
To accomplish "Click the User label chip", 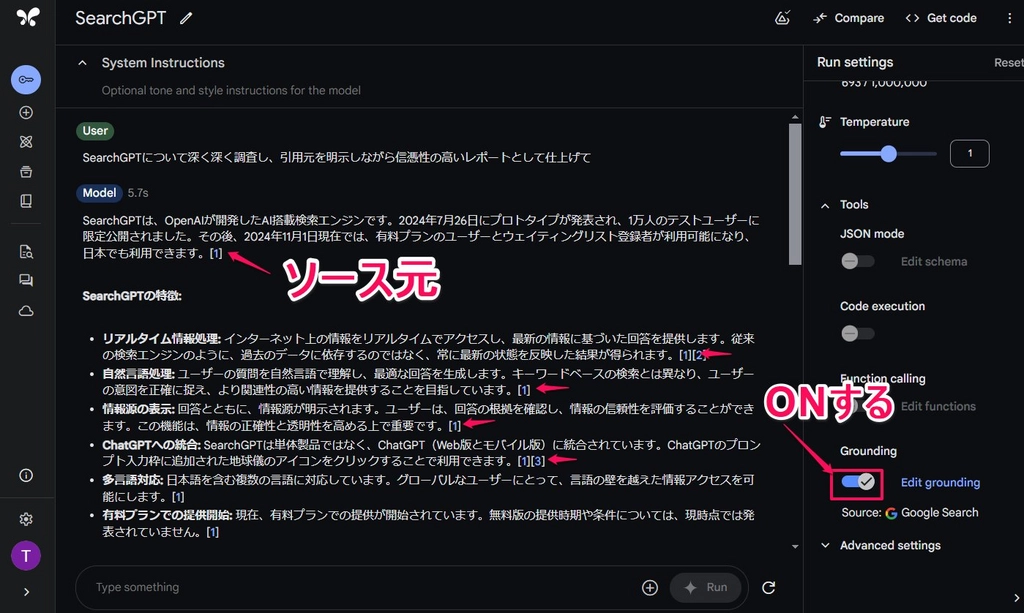I will coord(95,131).
